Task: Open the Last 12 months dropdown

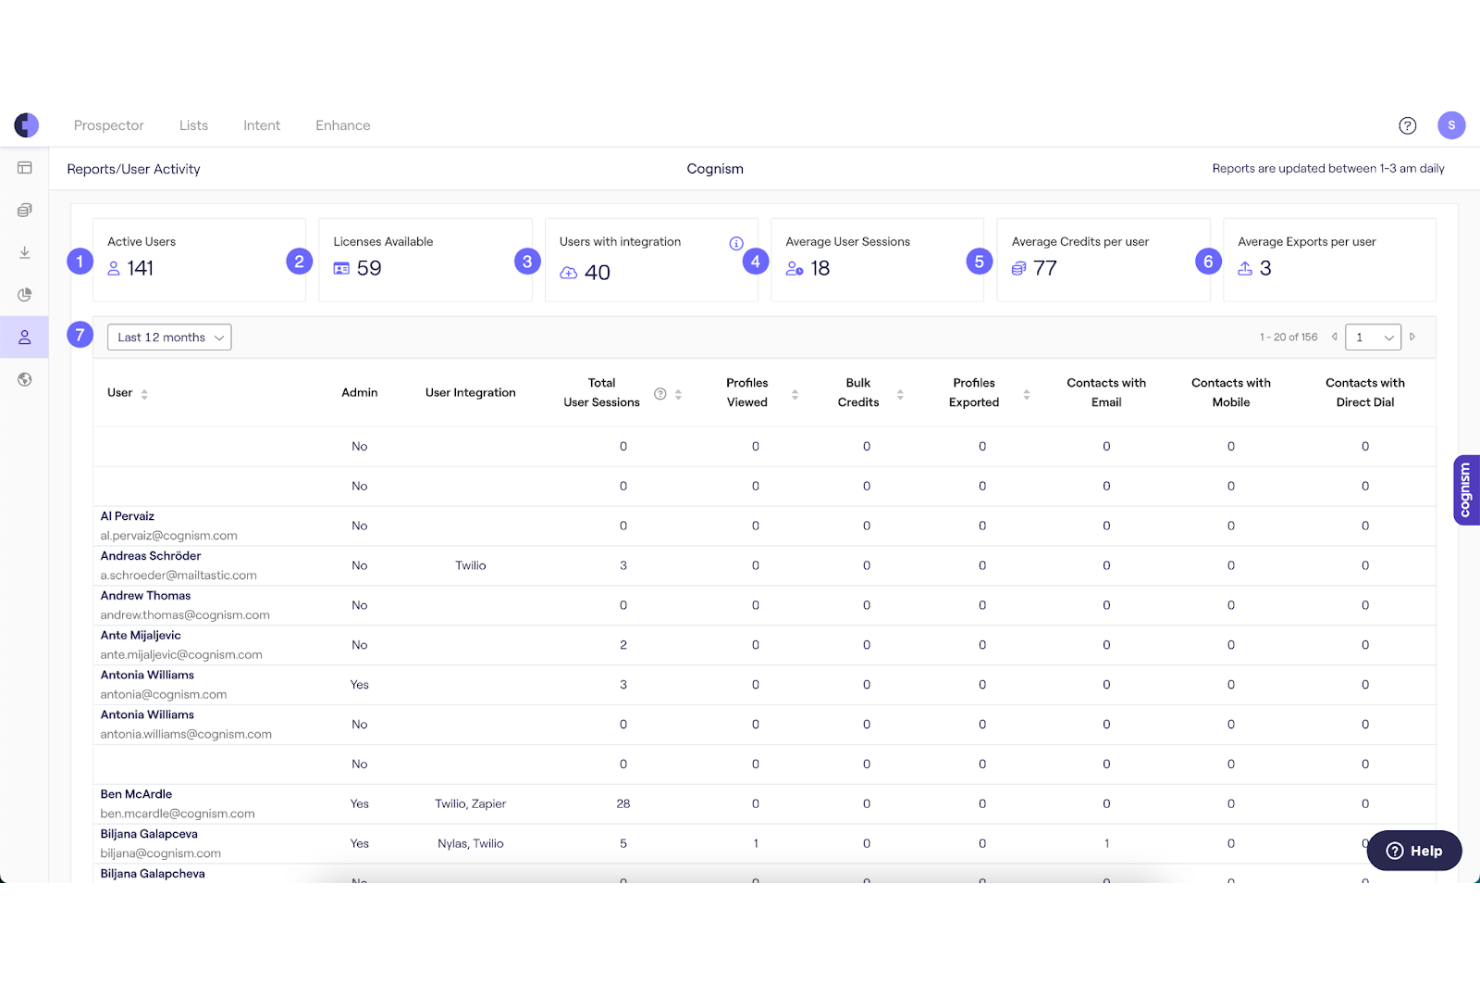Action: tap(169, 337)
